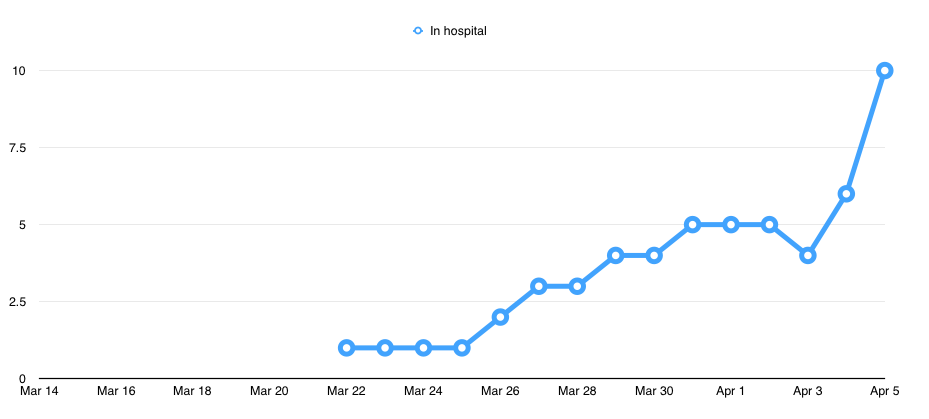Click the In hospital legend marker icon
Image resolution: width=929 pixels, height=419 pixels.
pyautogui.click(x=418, y=31)
